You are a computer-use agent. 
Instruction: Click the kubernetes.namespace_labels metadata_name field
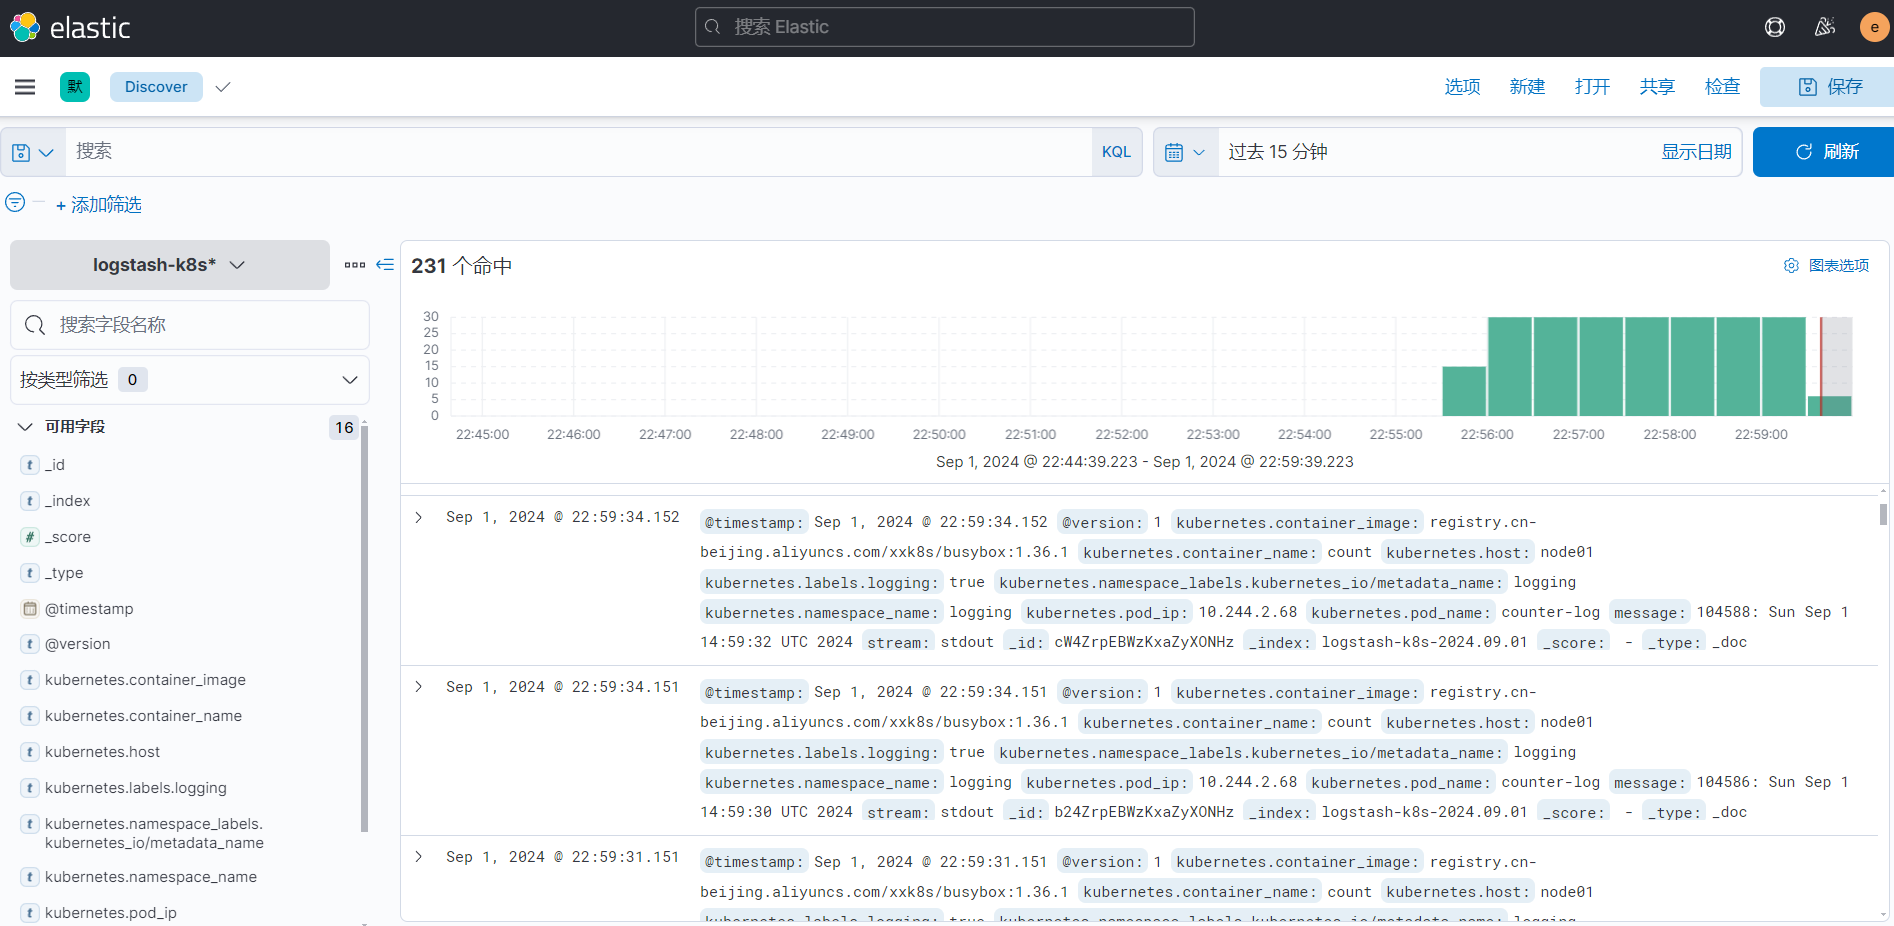pyautogui.click(x=154, y=833)
